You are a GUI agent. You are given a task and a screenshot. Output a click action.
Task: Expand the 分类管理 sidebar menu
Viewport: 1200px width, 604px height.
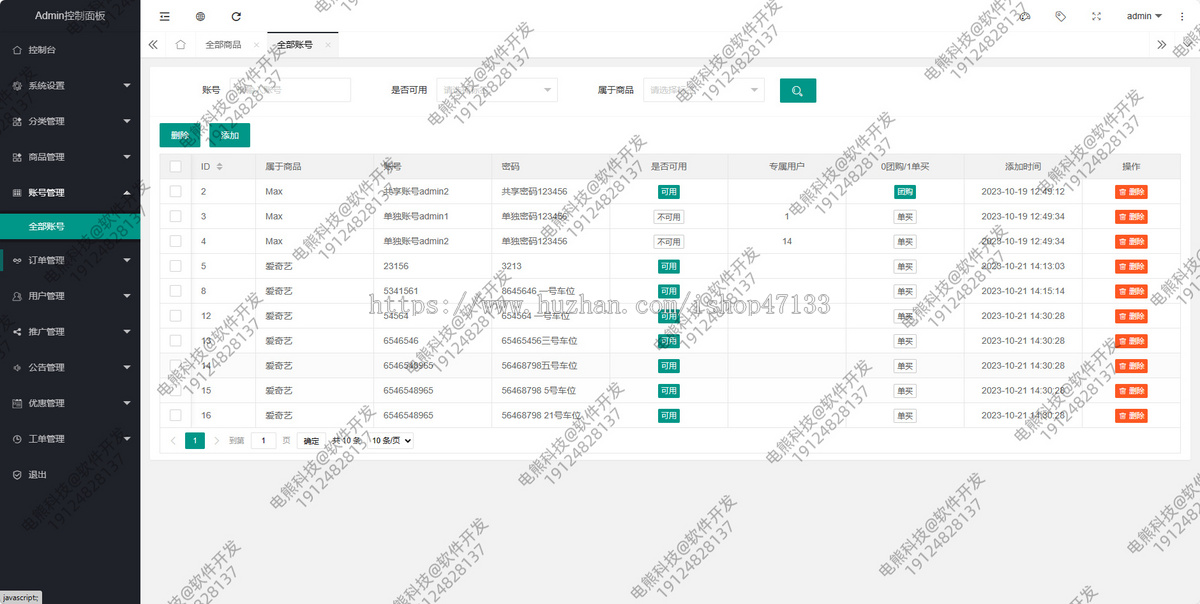pos(70,121)
